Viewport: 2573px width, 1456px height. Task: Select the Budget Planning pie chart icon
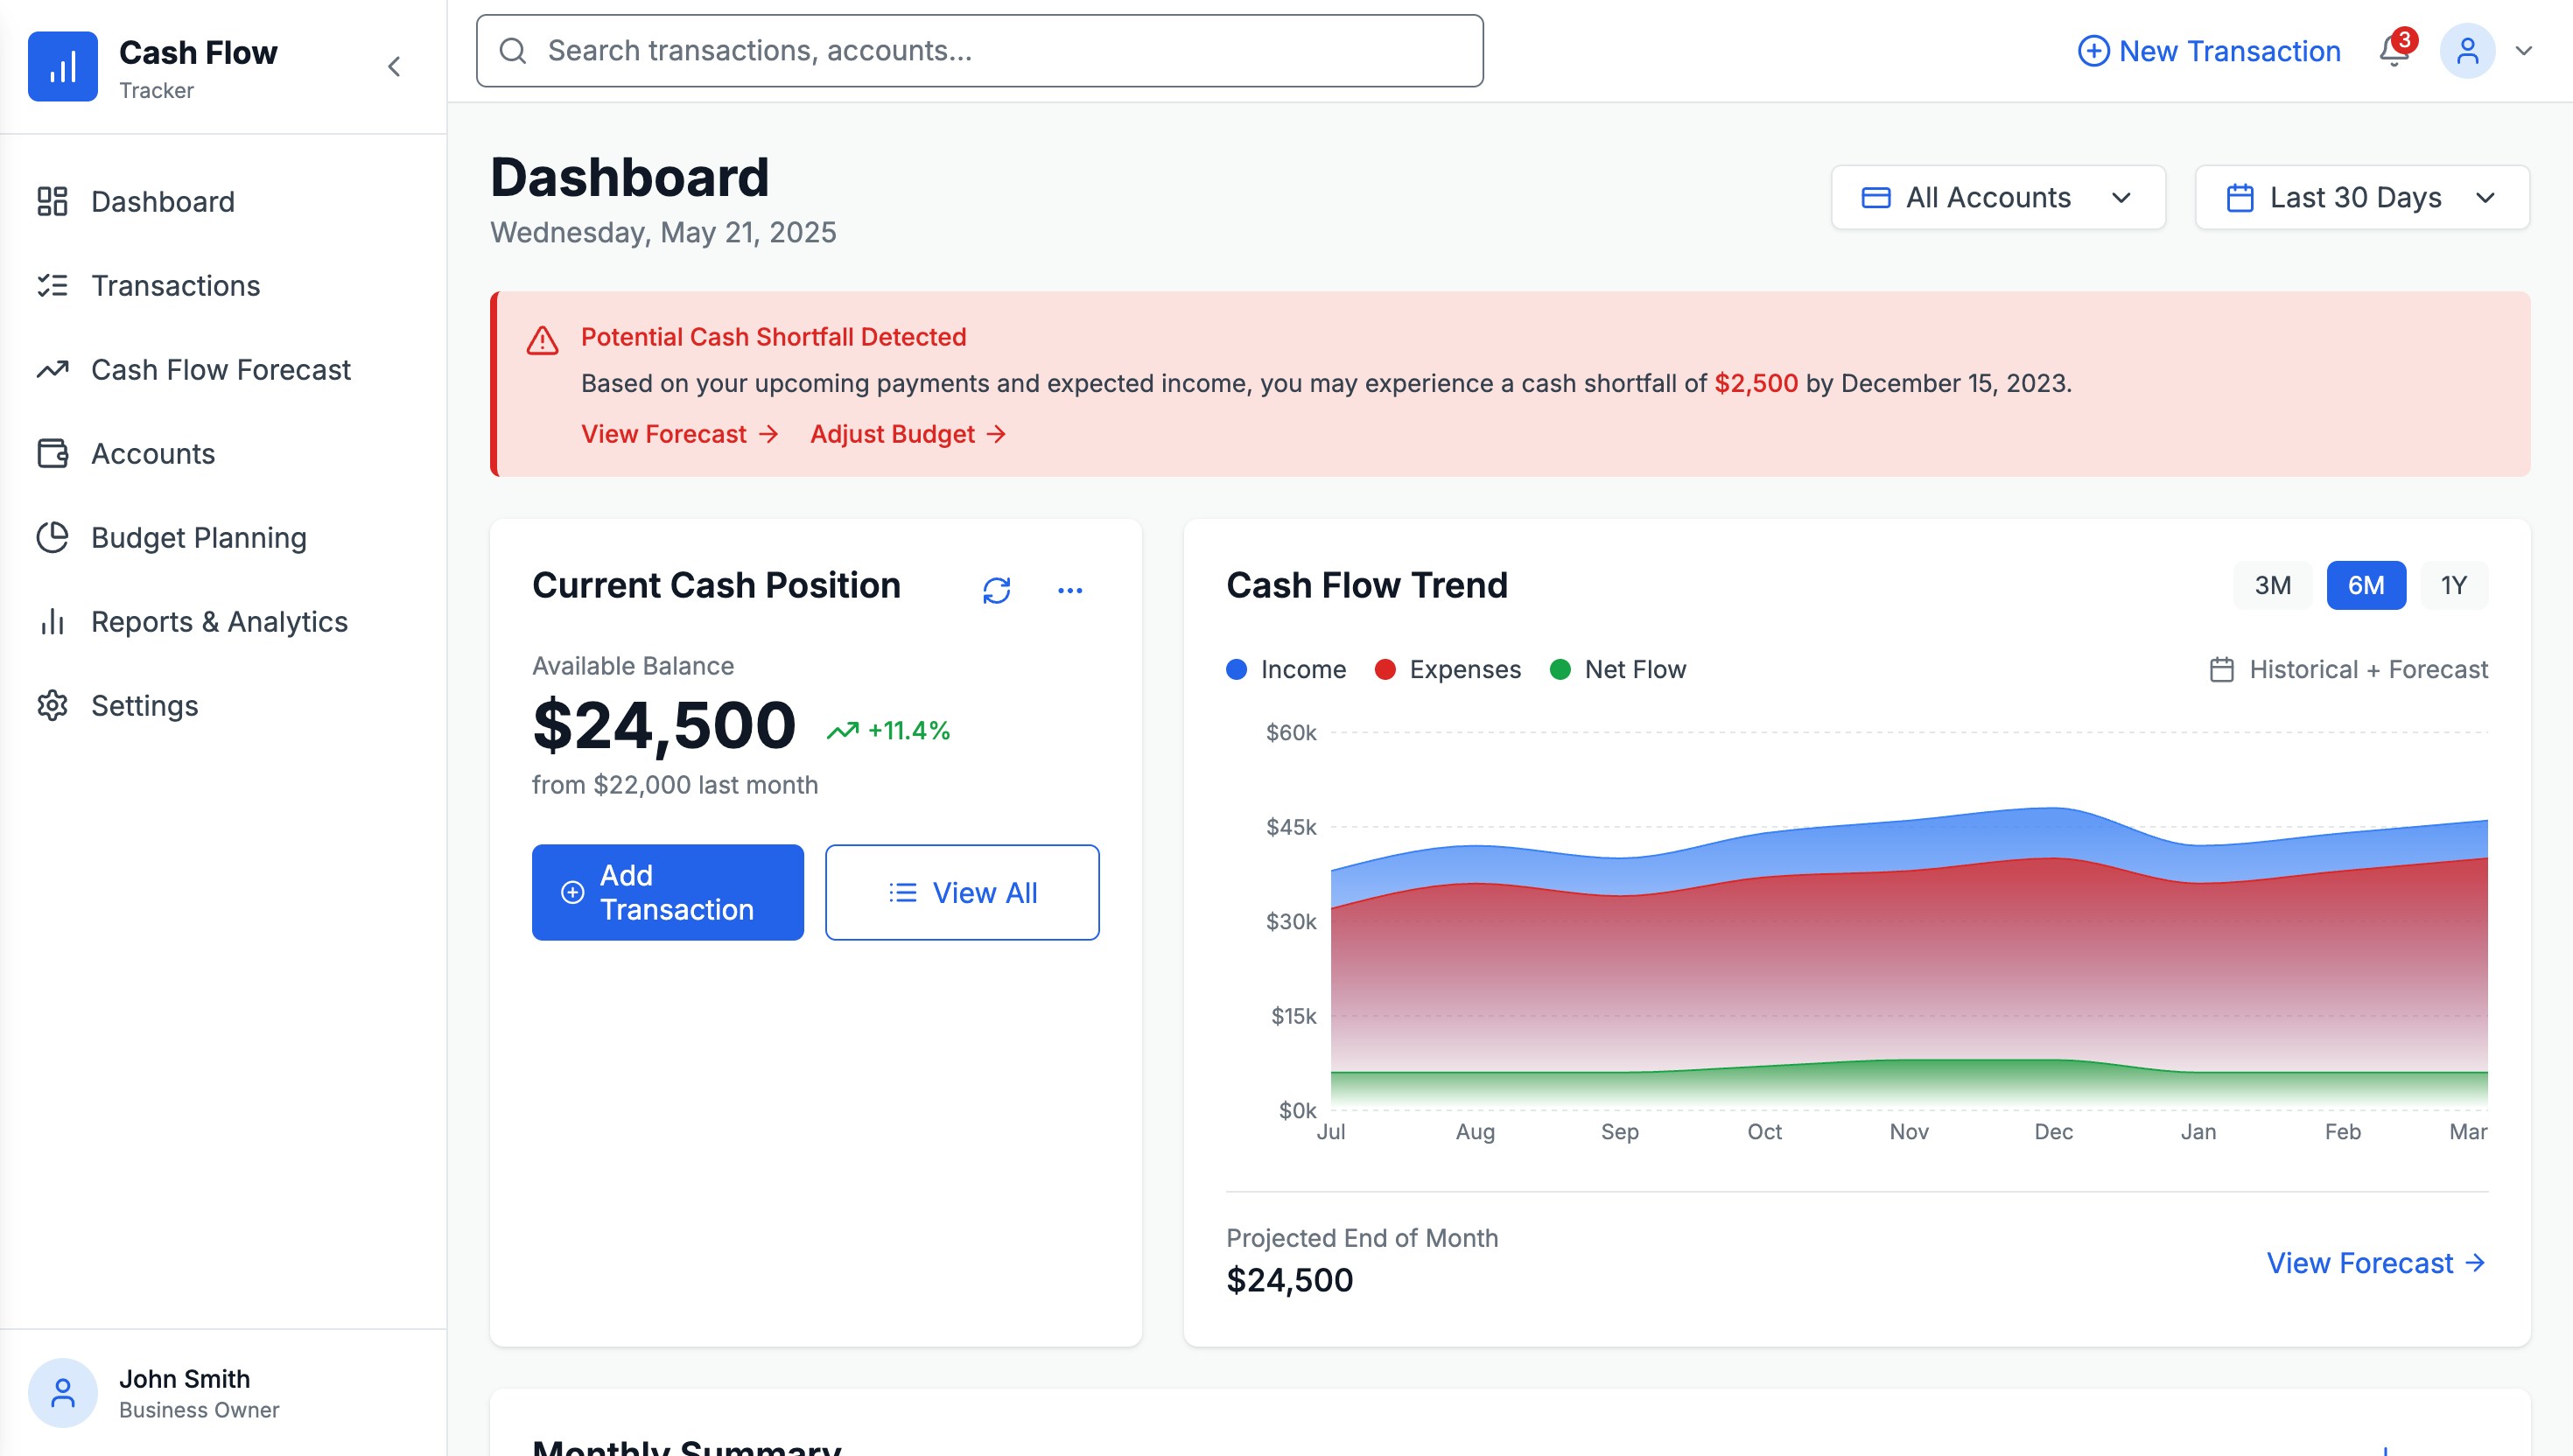coord(52,537)
